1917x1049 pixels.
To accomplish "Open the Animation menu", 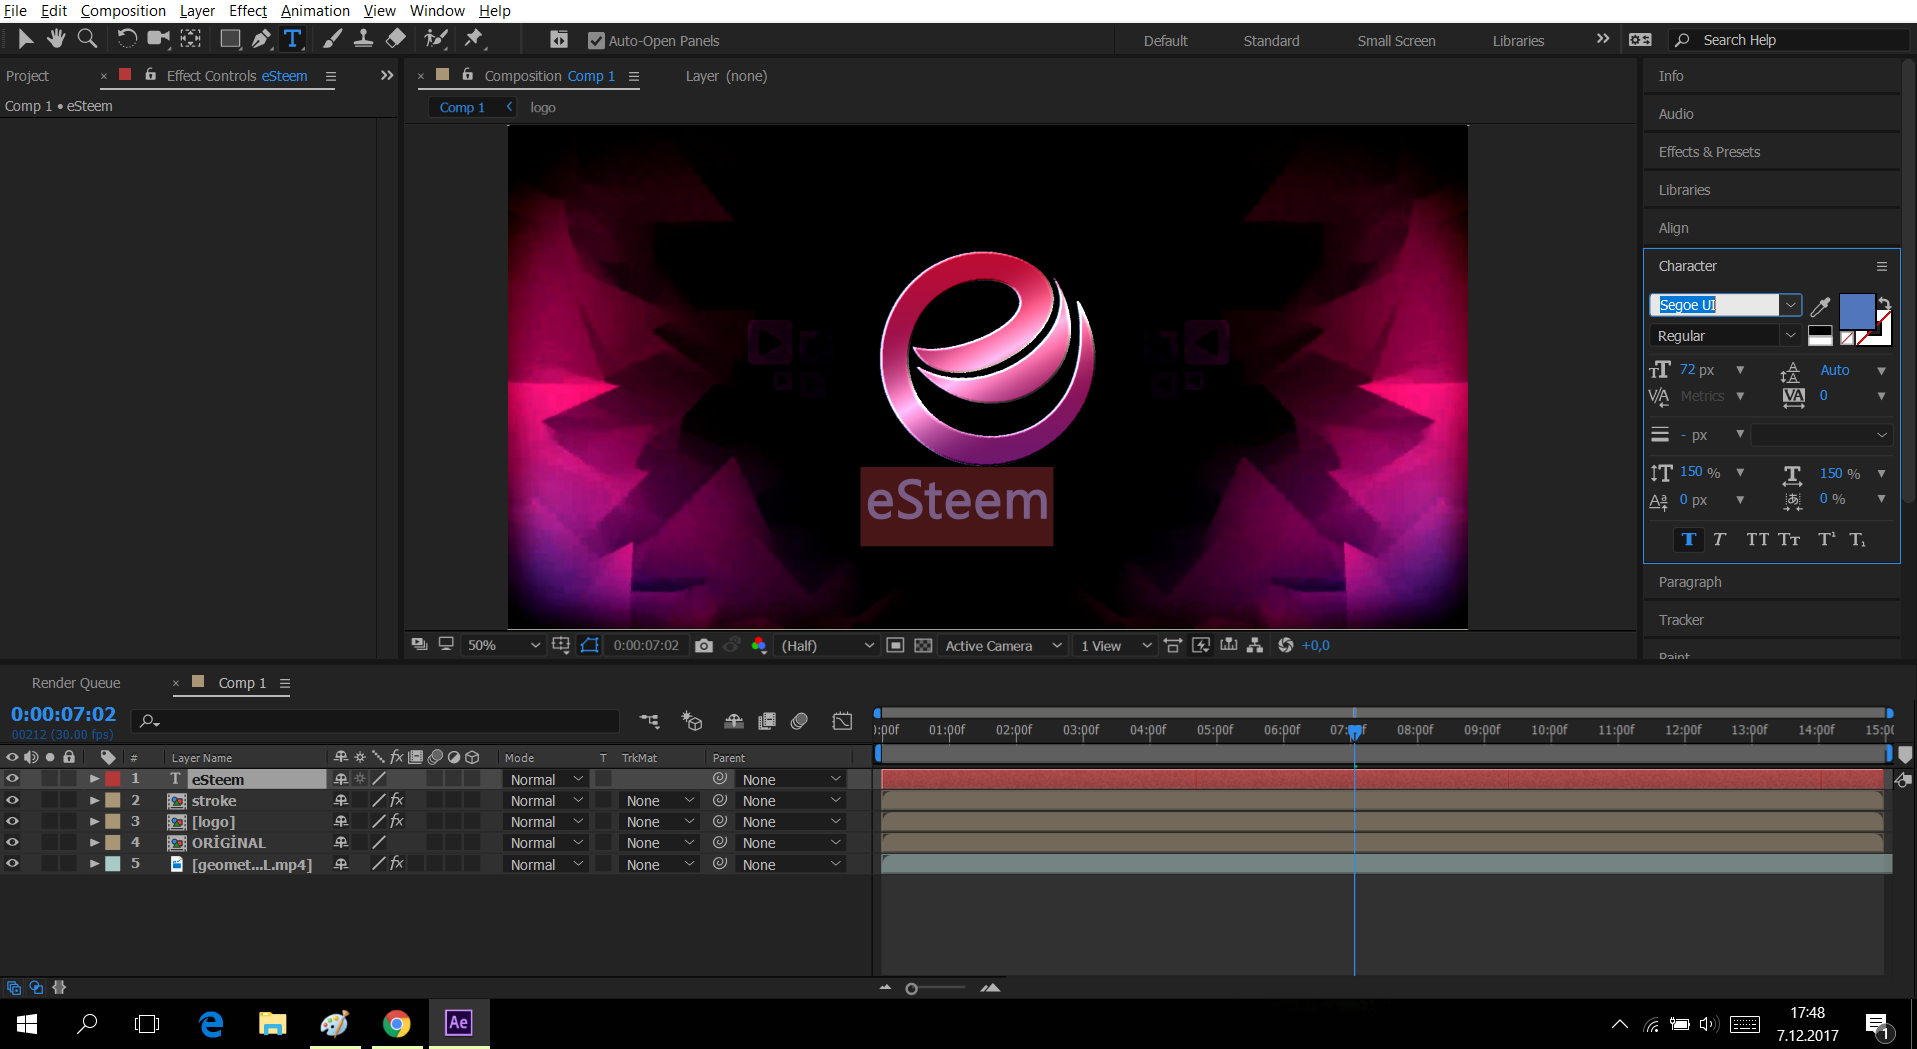I will pos(315,11).
